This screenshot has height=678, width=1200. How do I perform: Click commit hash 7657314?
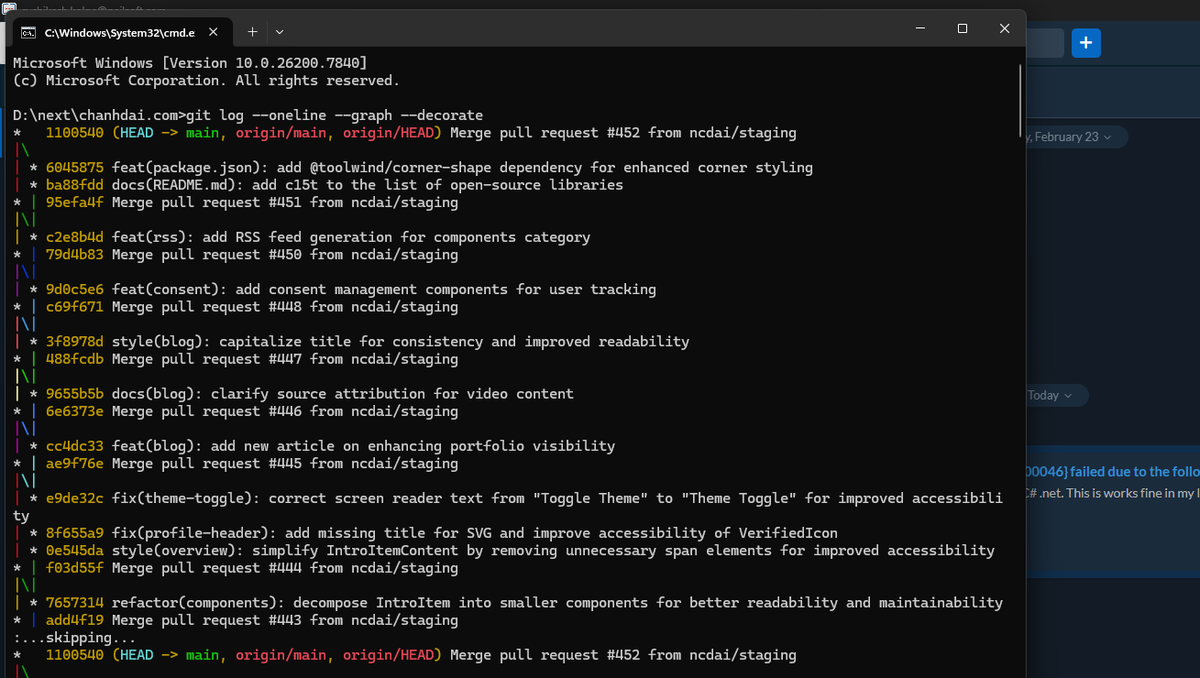click(x=74, y=603)
